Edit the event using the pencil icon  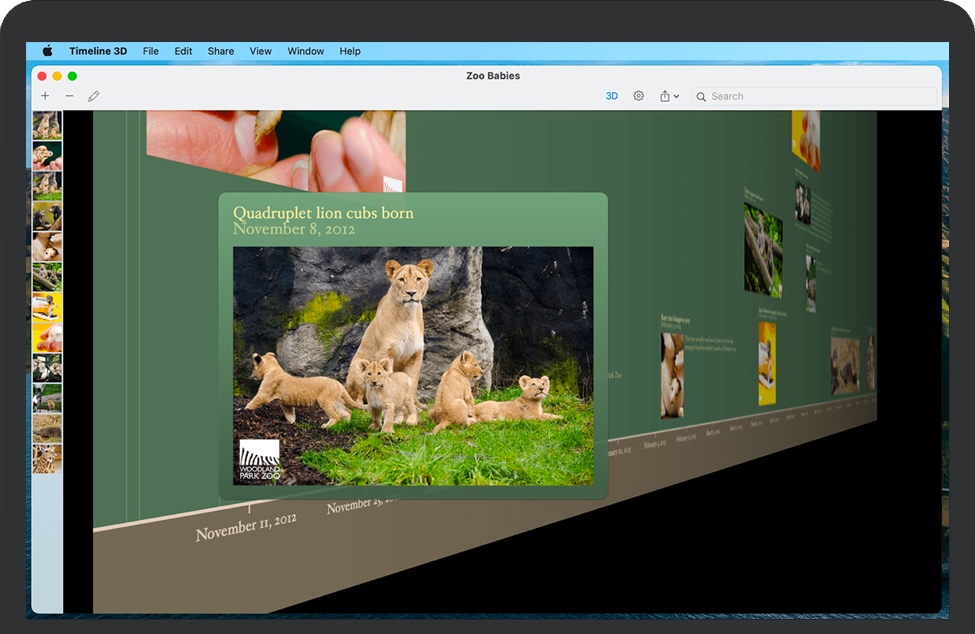[x=94, y=95]
